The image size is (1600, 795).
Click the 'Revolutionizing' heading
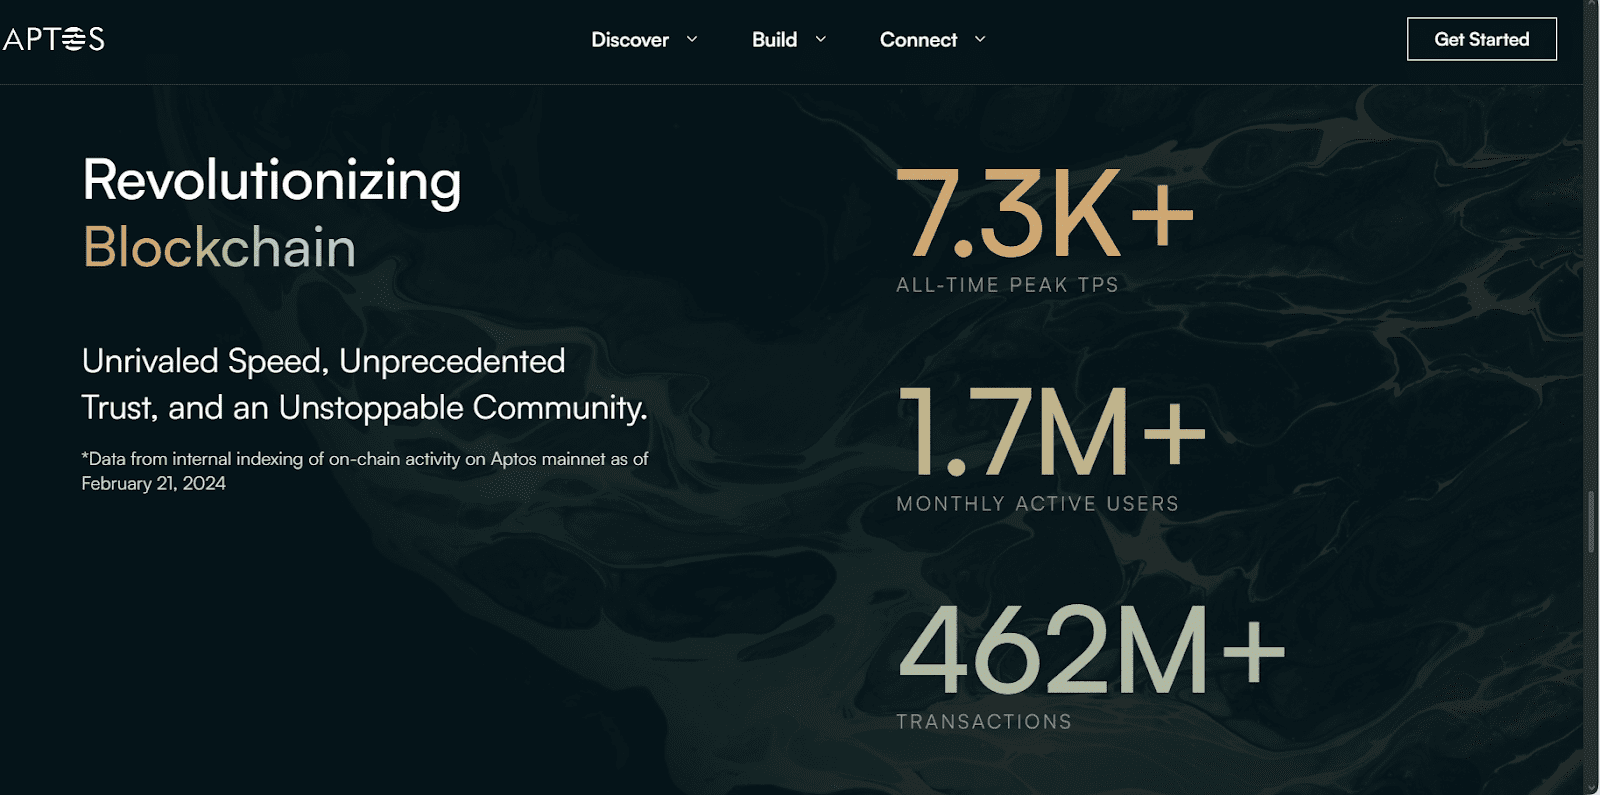[x=272, y=182]
